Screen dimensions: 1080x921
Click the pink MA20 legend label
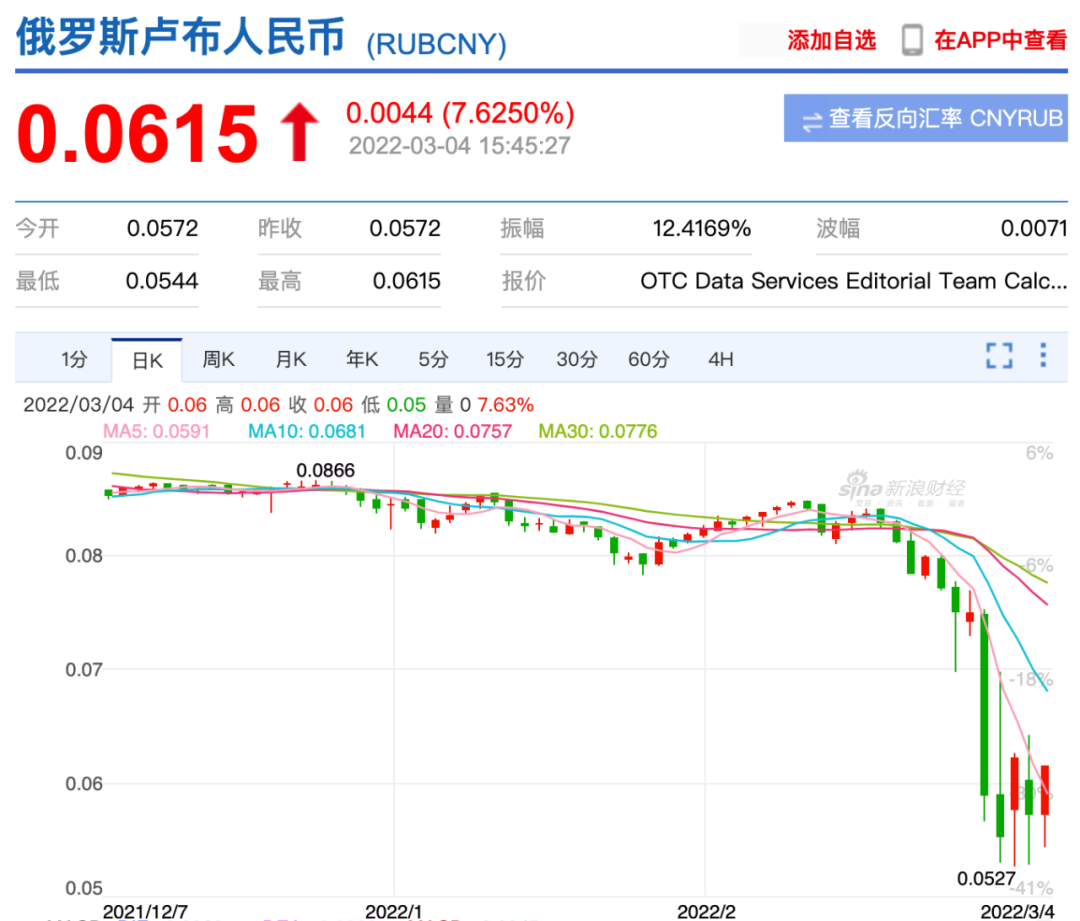click(x=451, y=433)
